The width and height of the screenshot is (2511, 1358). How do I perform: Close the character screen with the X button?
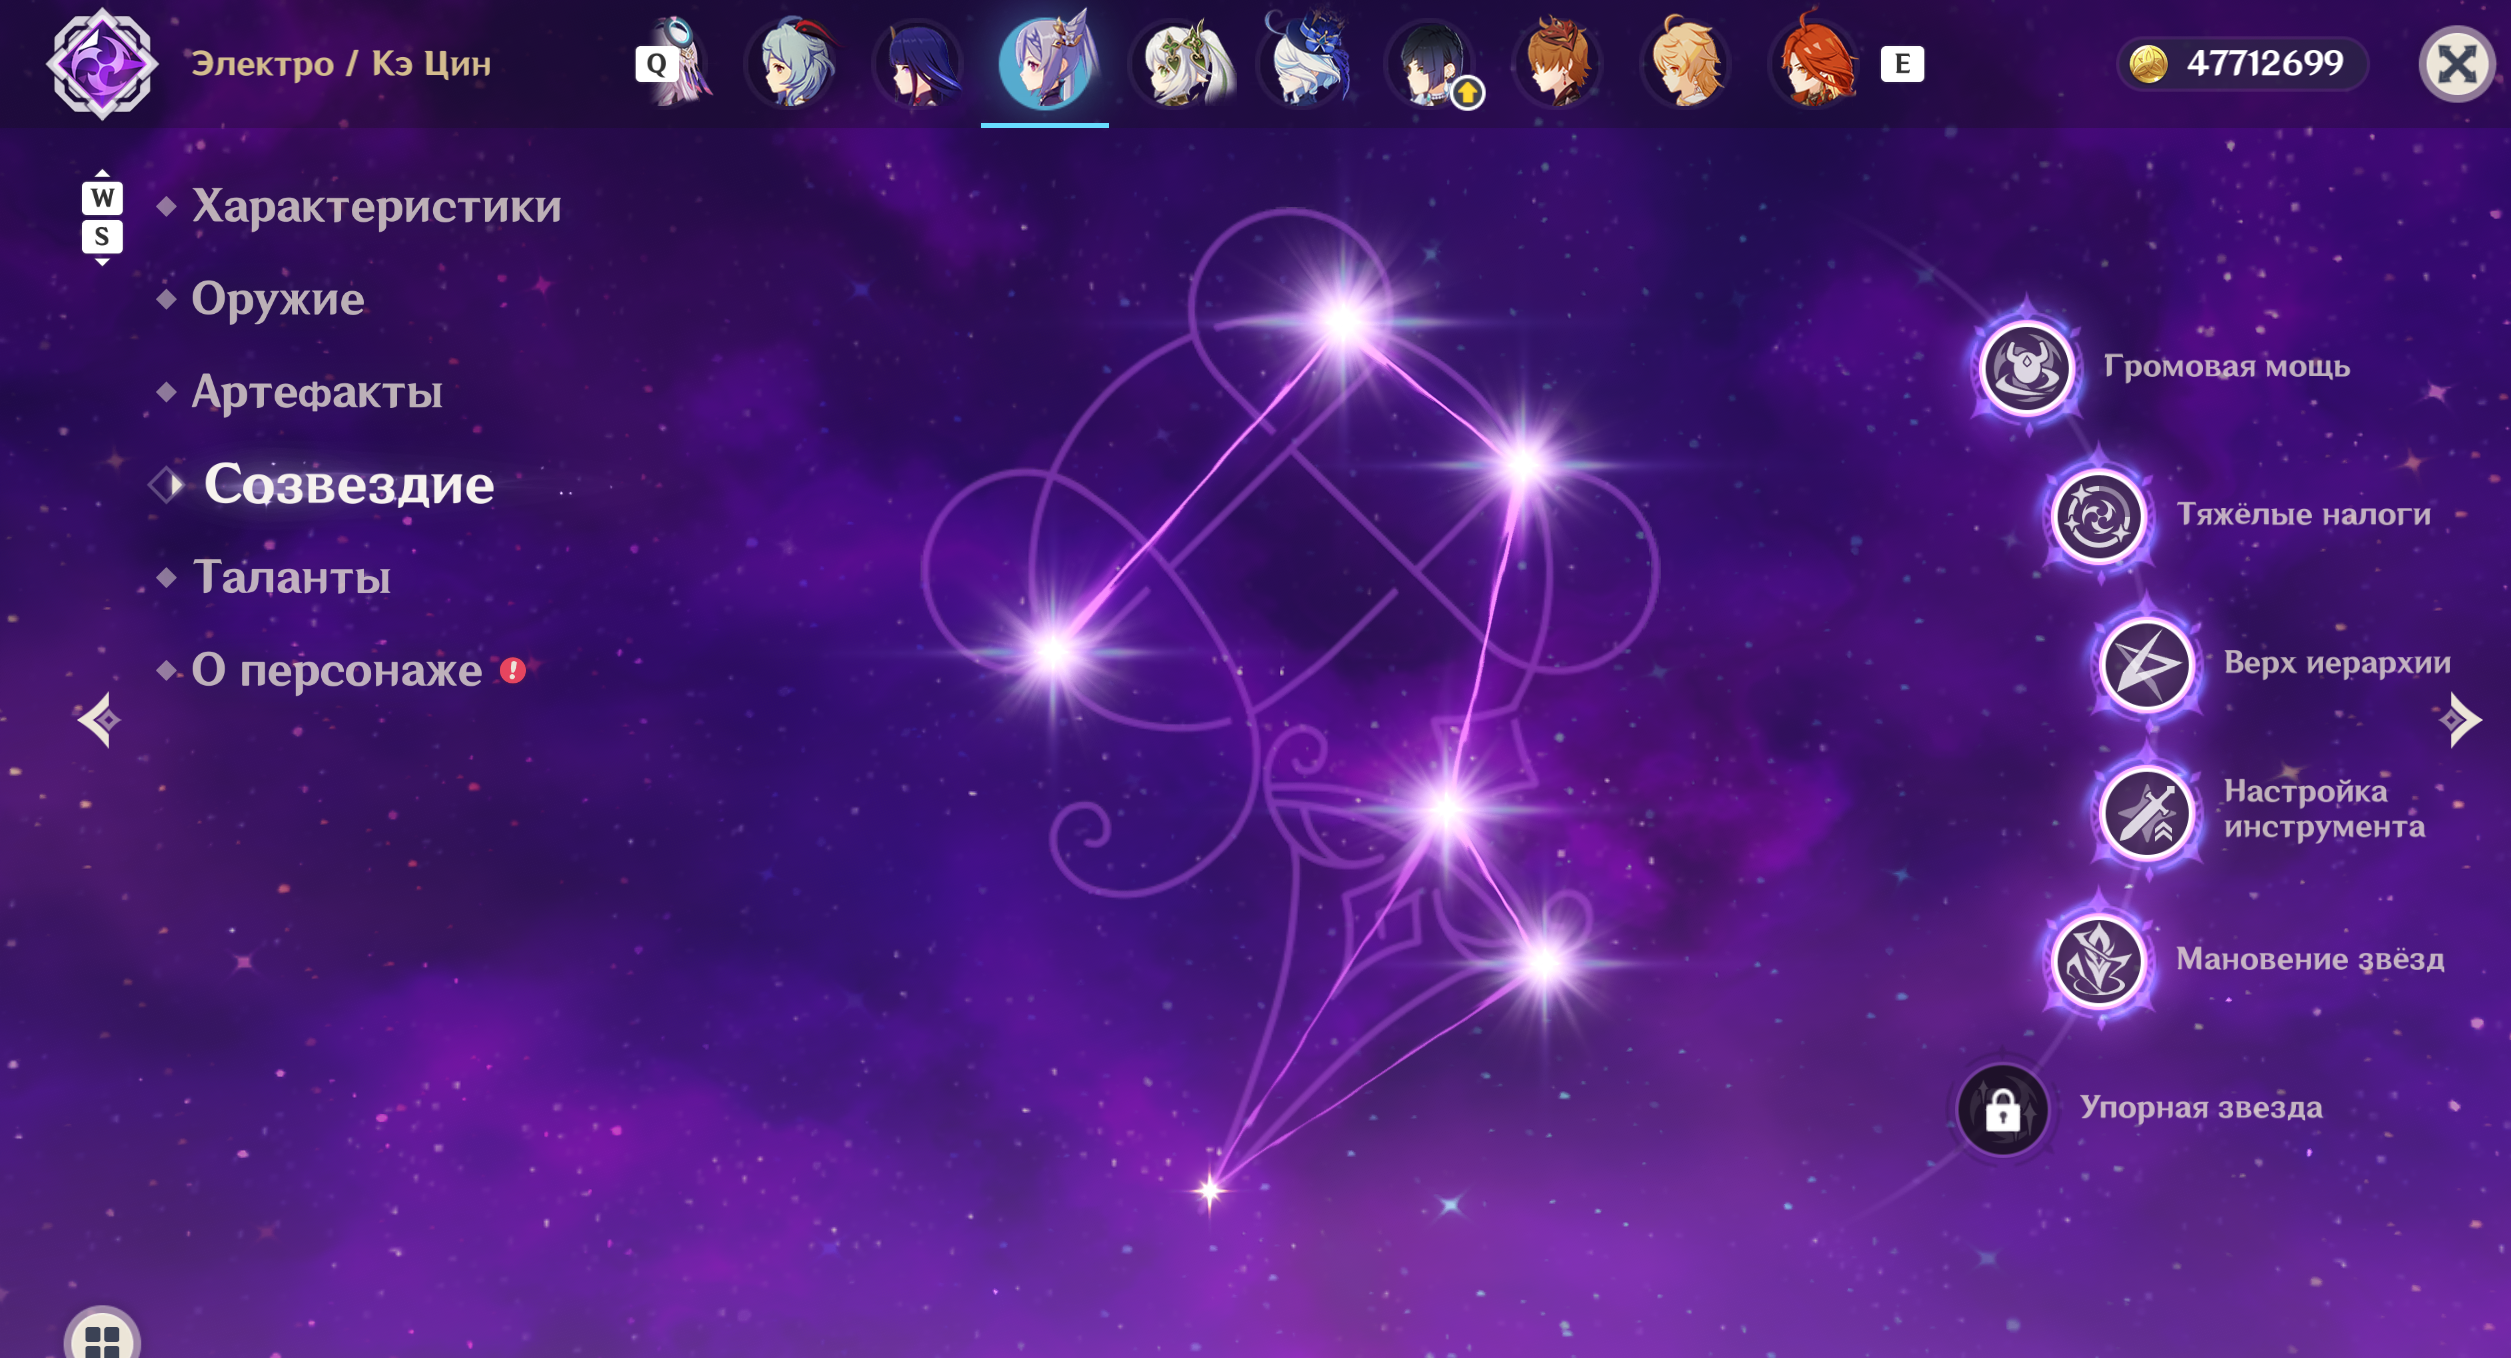pos(2456,65)
